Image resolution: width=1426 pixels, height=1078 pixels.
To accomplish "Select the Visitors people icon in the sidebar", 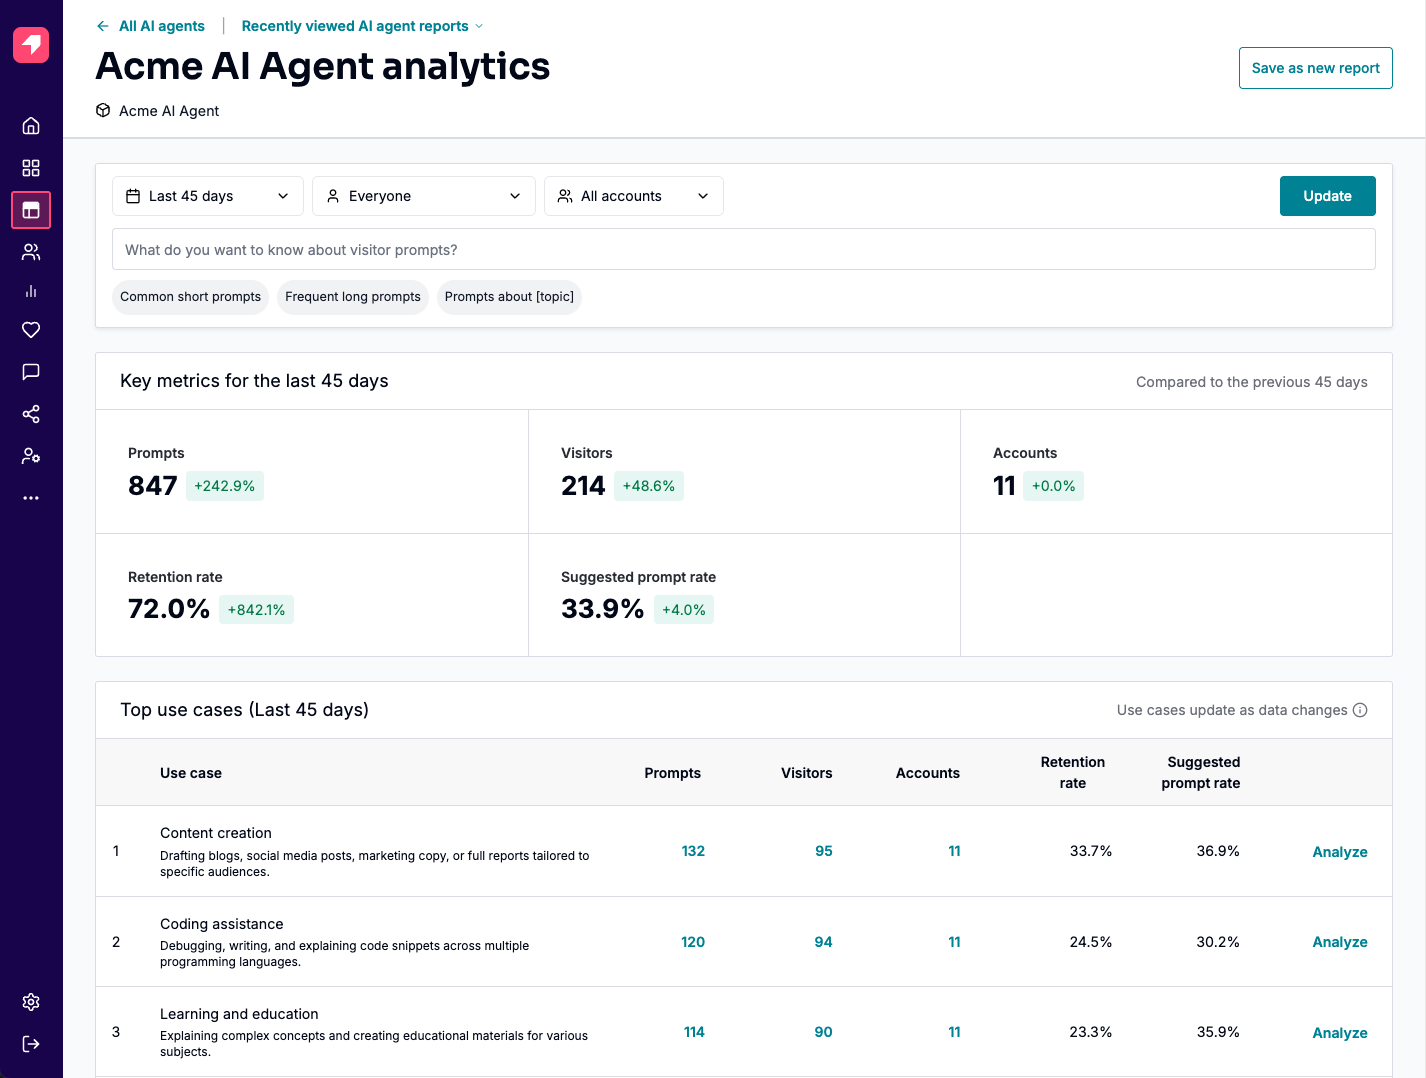I will (x=30, y=252).
